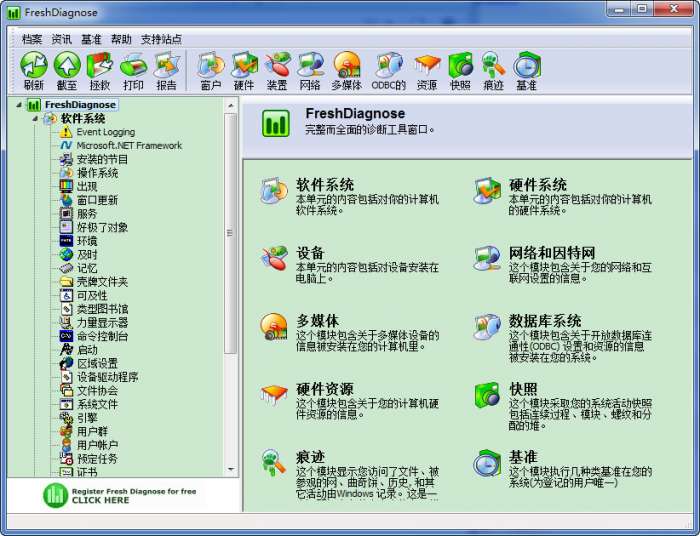The image size is (700, 536).
Task: Select the 多媒体 multimedia toolbar icon
Action: coord(346,71)
